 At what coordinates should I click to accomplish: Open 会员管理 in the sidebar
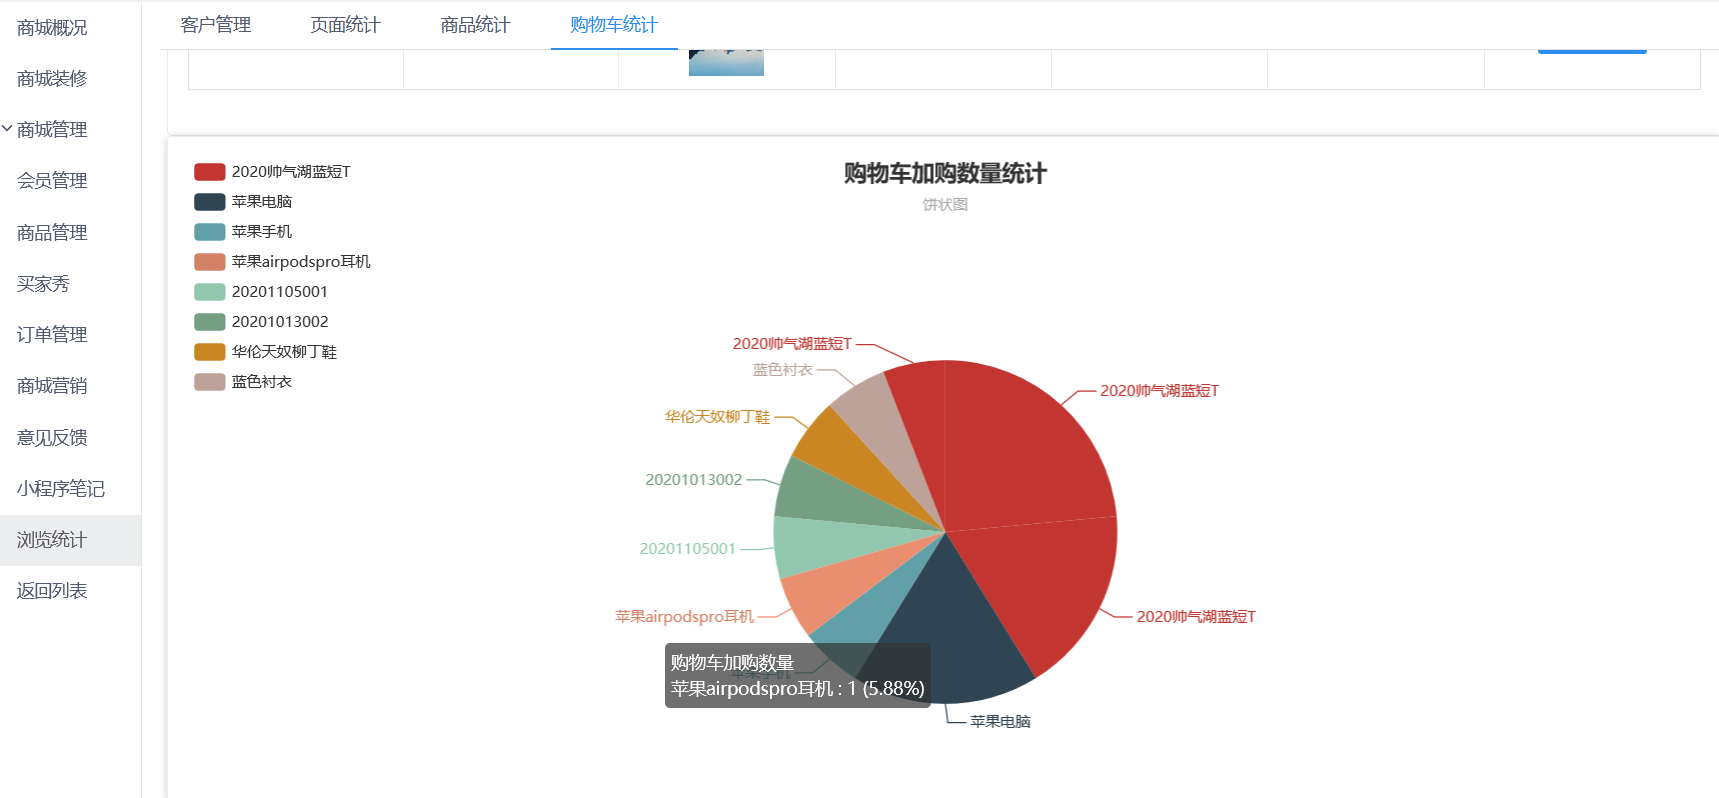pyautogui.click(x=52, y=181)
